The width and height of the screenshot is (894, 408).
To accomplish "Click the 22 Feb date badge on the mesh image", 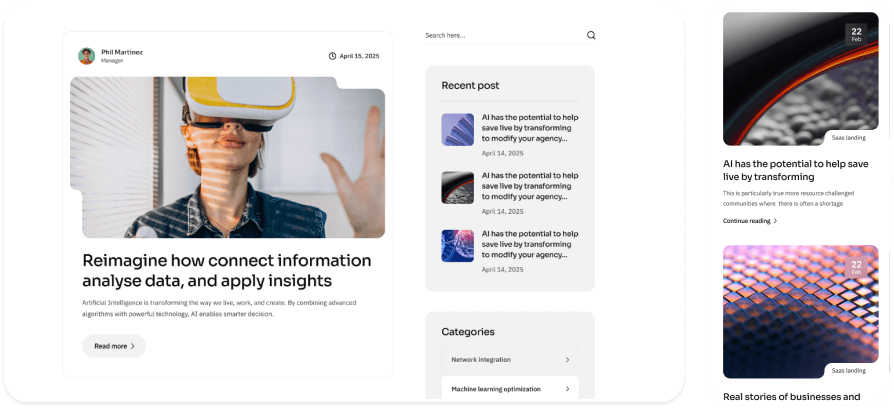I will 856,267.
